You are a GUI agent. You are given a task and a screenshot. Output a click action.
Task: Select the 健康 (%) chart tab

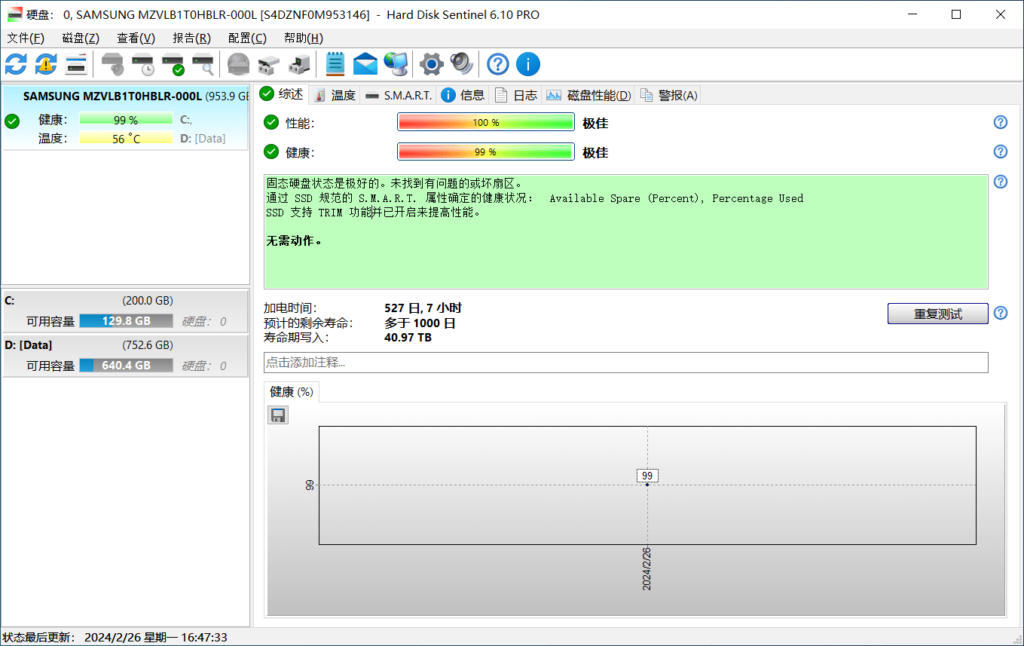pyautogui.click(x=291, y=392)
